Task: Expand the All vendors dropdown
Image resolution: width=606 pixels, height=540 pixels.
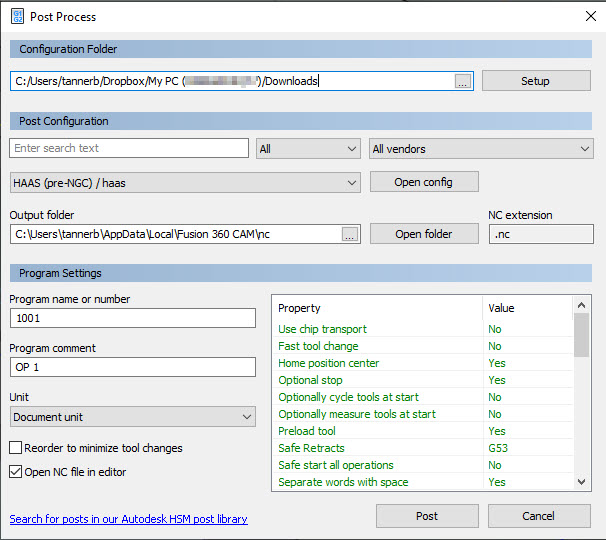Action: [481, 149]
